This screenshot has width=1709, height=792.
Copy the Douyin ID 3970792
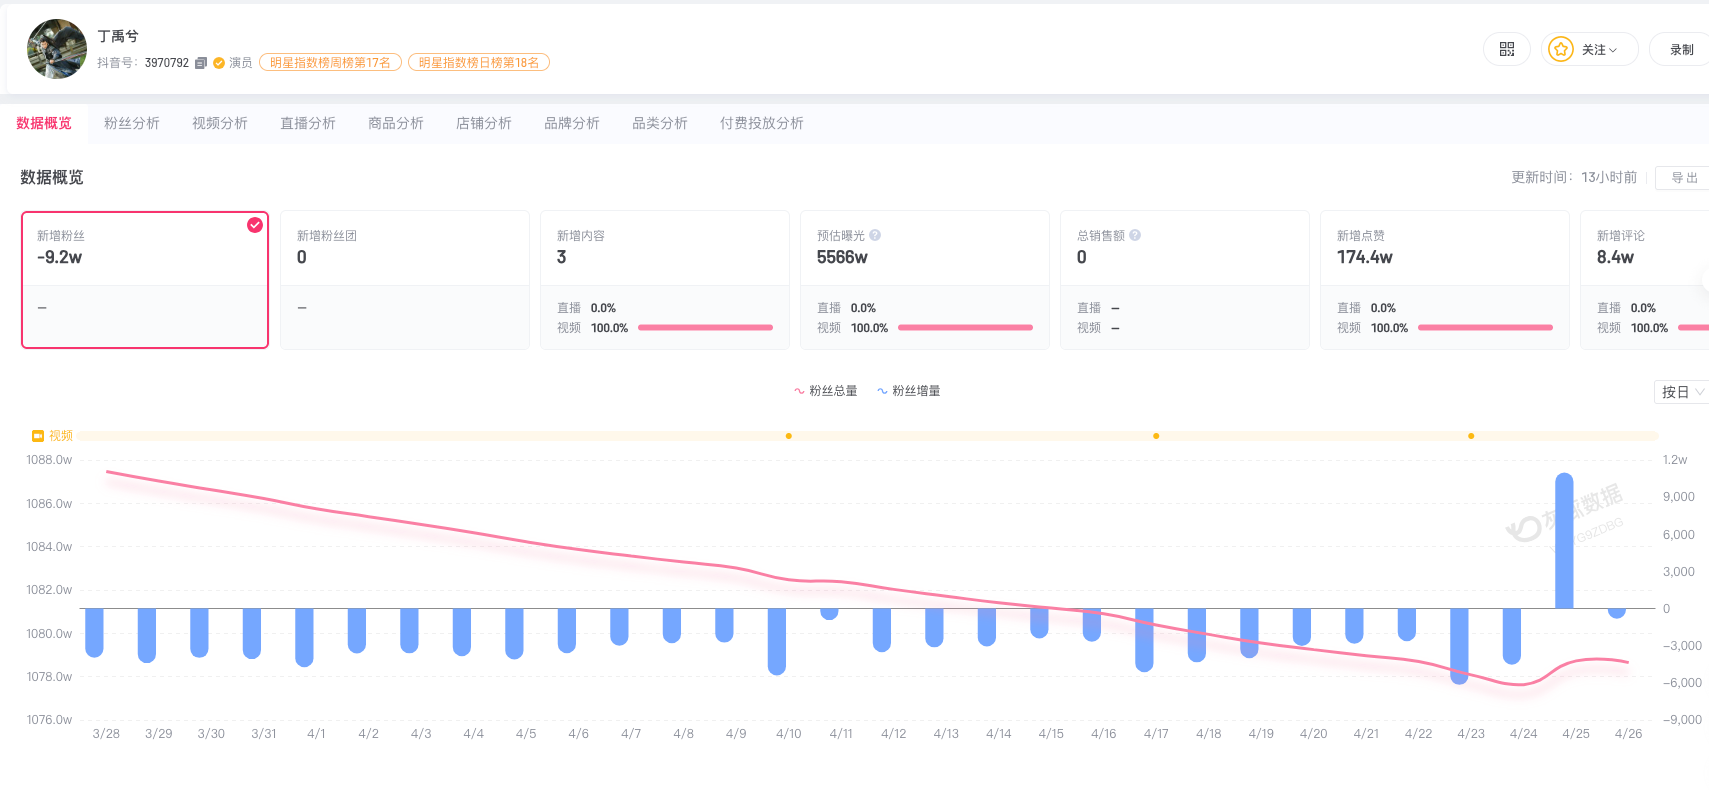[x=201, y=63]
